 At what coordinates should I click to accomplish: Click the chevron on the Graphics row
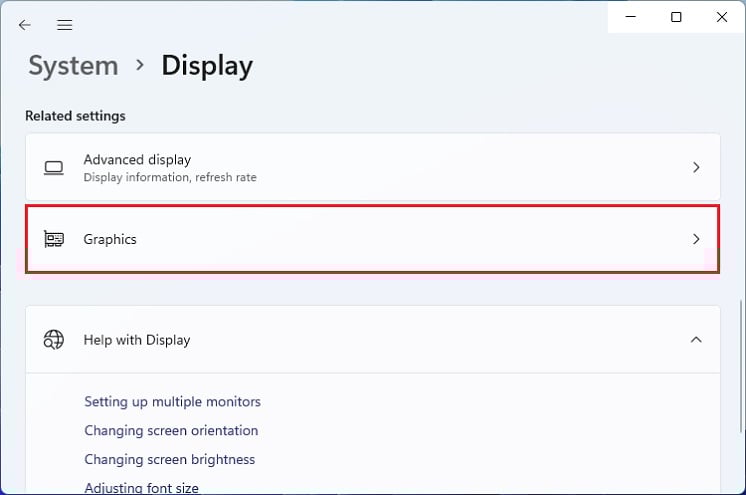coord(696,239)
